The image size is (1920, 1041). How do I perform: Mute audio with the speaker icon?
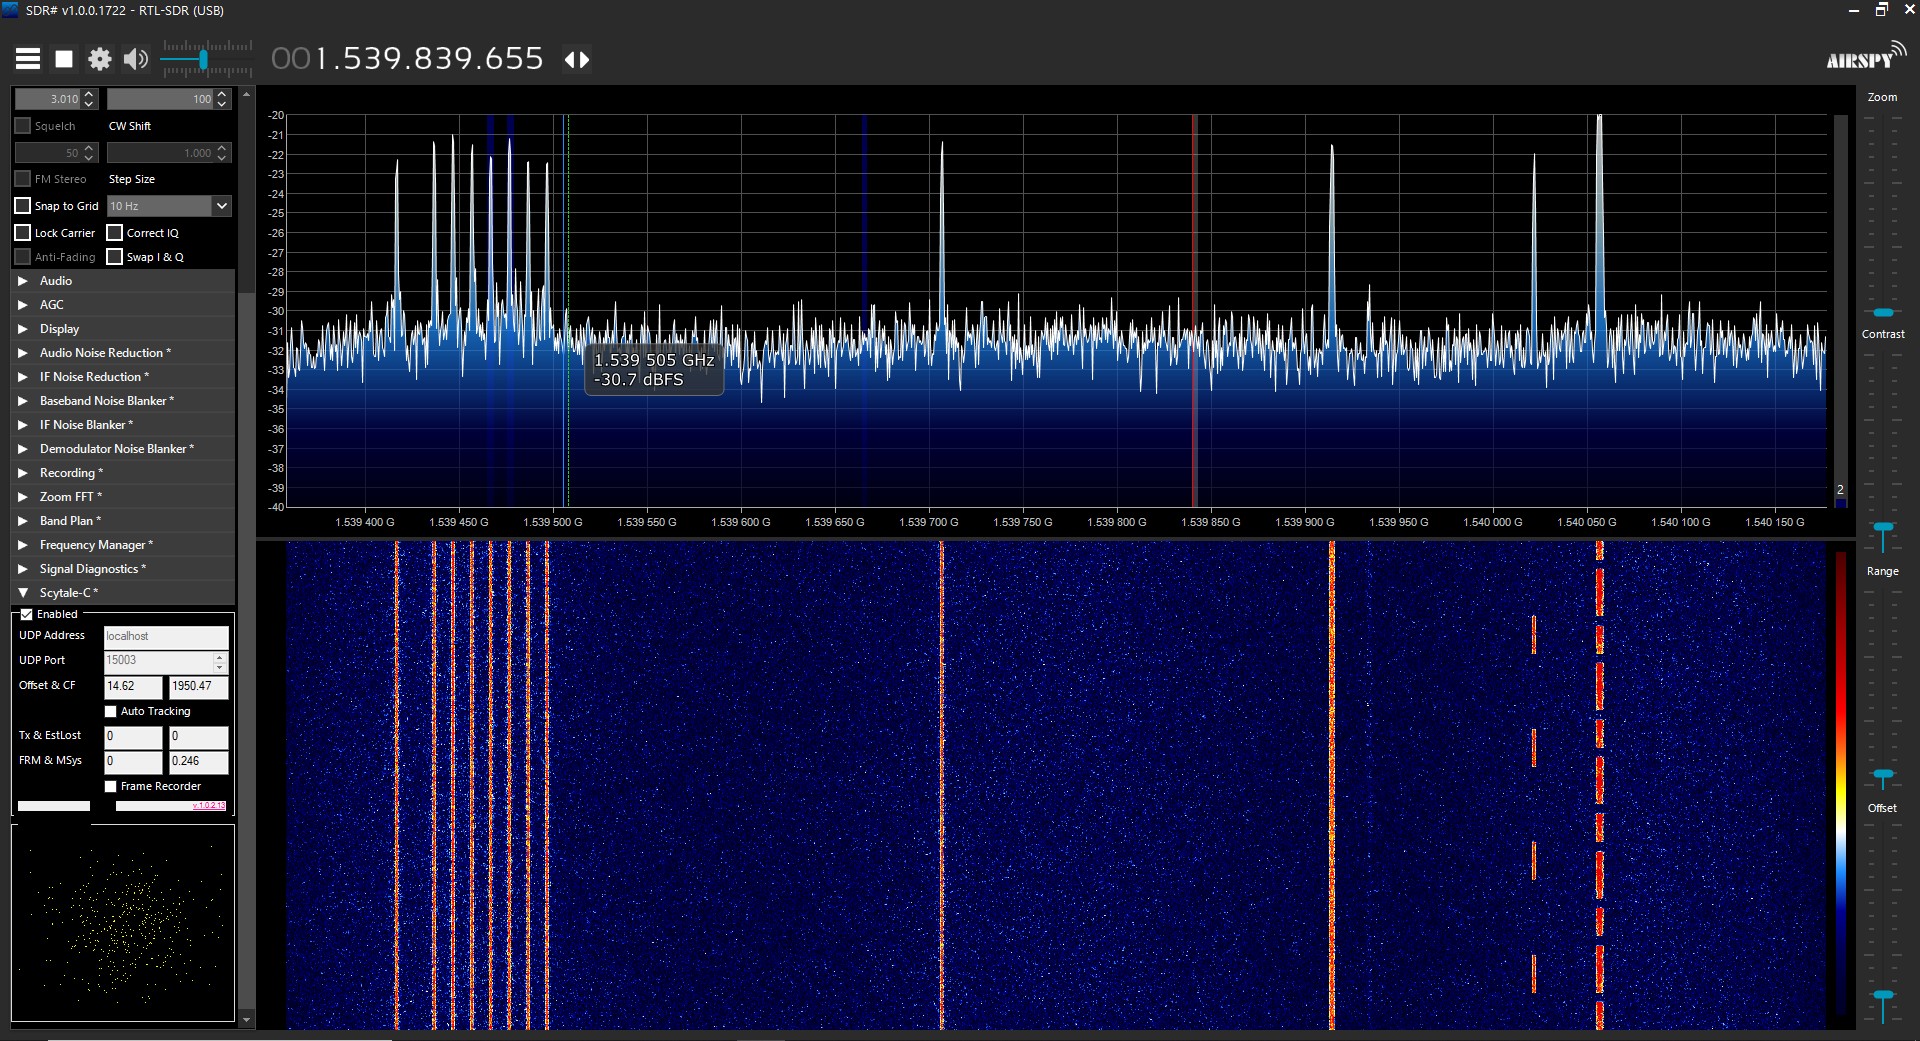click(x=134, y=58)
